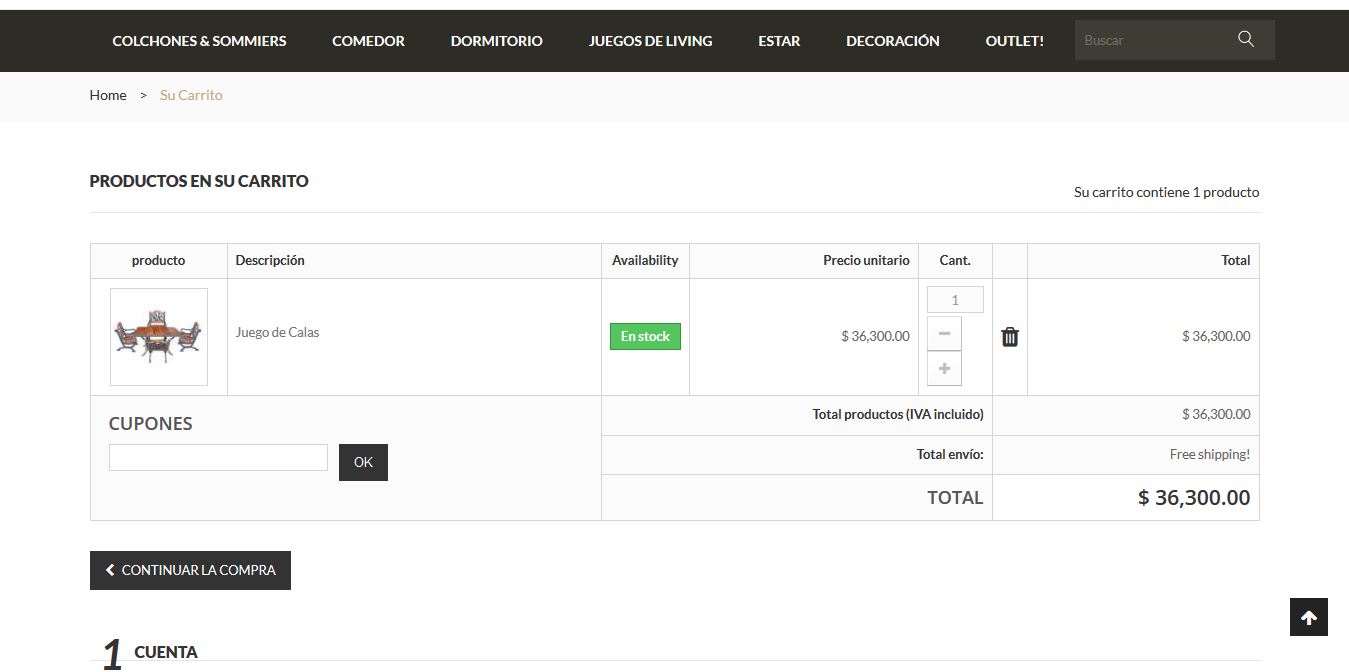The height and width of the screenshot is (672, 1349).
Task: Decrease quantity with the minus button
Action: [944, 333]
